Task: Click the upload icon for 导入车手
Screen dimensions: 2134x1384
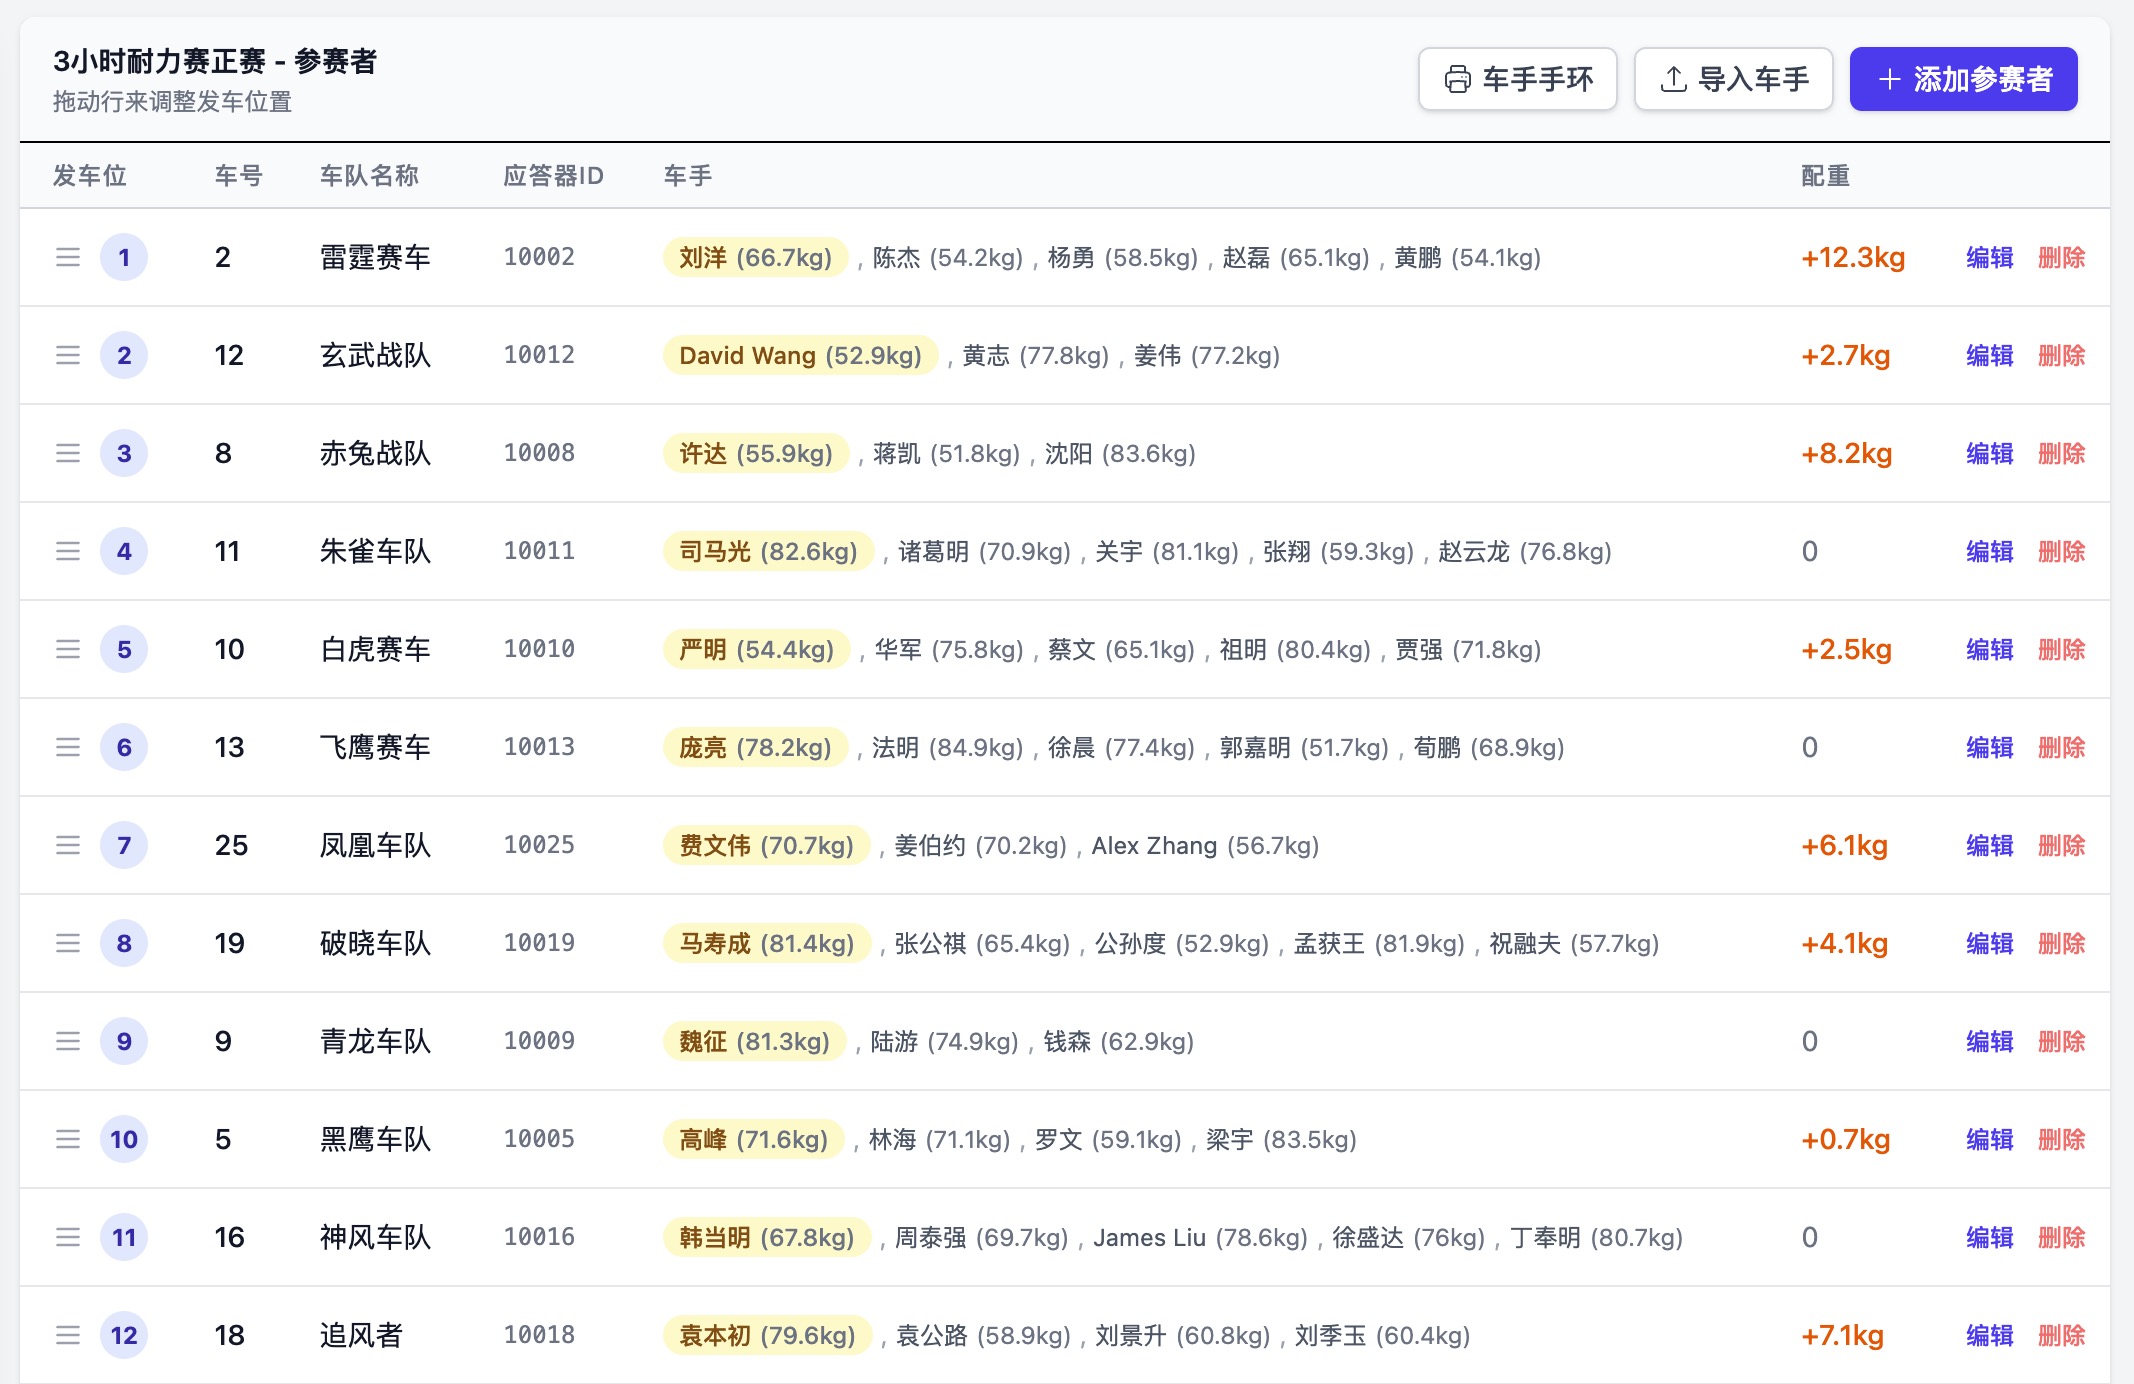Action: tap(1673, 80)
